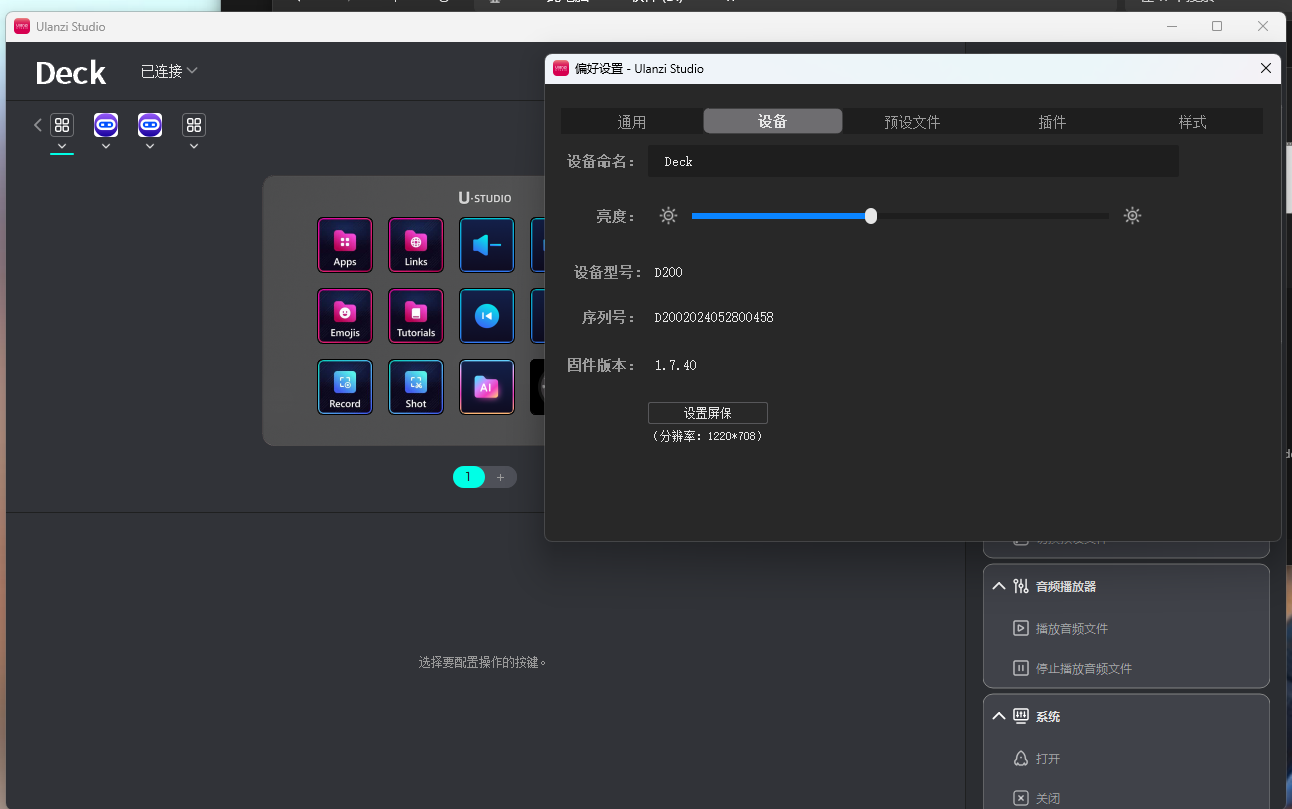
Task: Add a new page with the plus button
Action: tap(501, 477)
